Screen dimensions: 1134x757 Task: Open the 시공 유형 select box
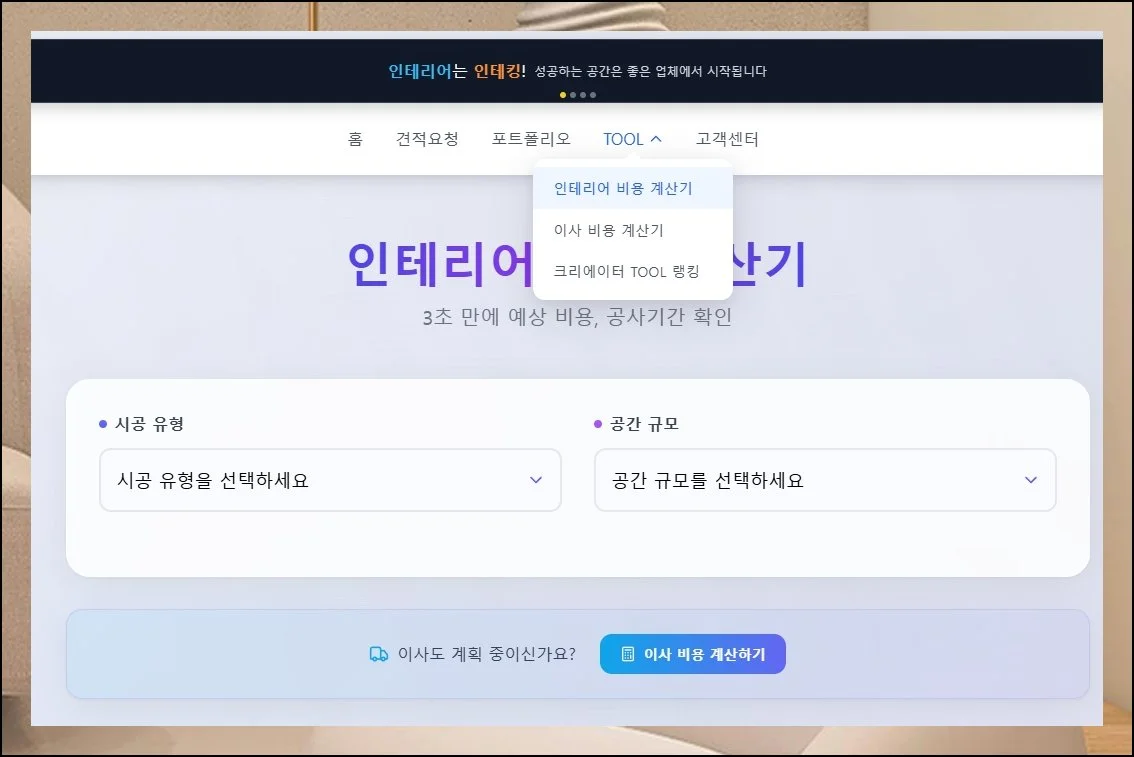(x=330, y=480)
